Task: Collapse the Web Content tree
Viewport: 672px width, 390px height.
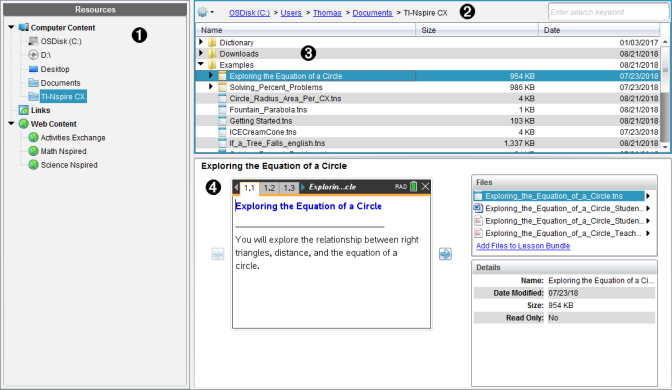Action: (x=11, y=123)
